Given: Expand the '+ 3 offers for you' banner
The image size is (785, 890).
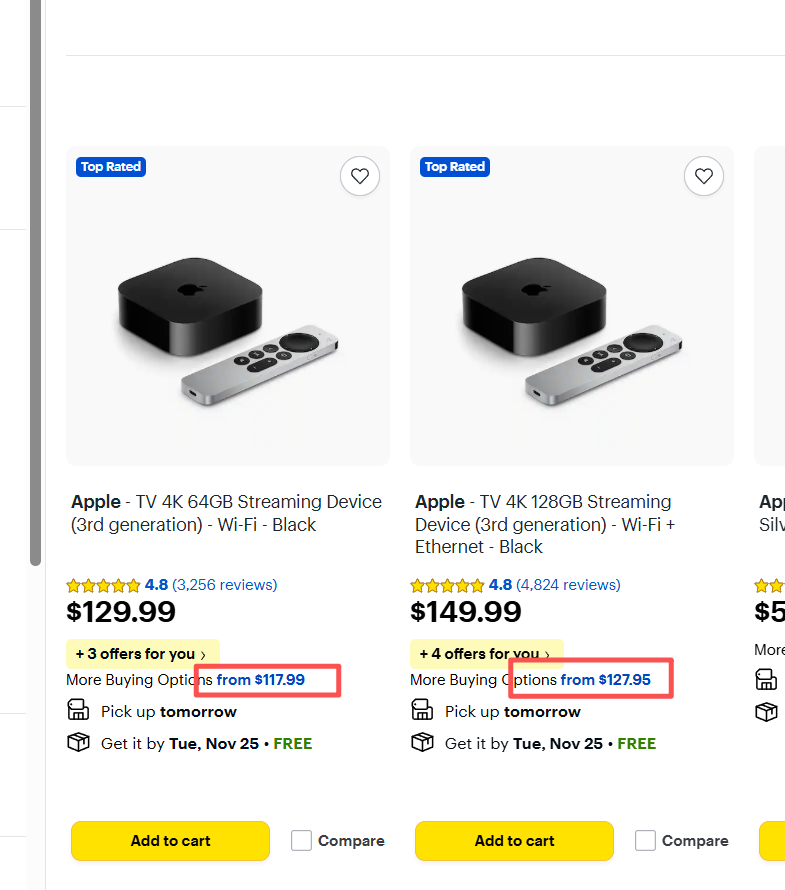Looking at the screenshot, I should pyautogui.click(x=142, y=654).
